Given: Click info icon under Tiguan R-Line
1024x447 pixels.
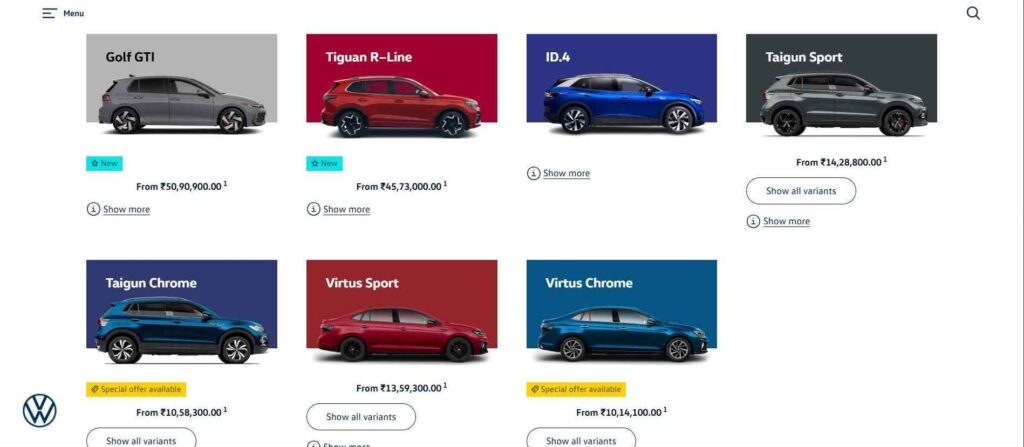Looking at the screenshot, I should tap(313, 209).
